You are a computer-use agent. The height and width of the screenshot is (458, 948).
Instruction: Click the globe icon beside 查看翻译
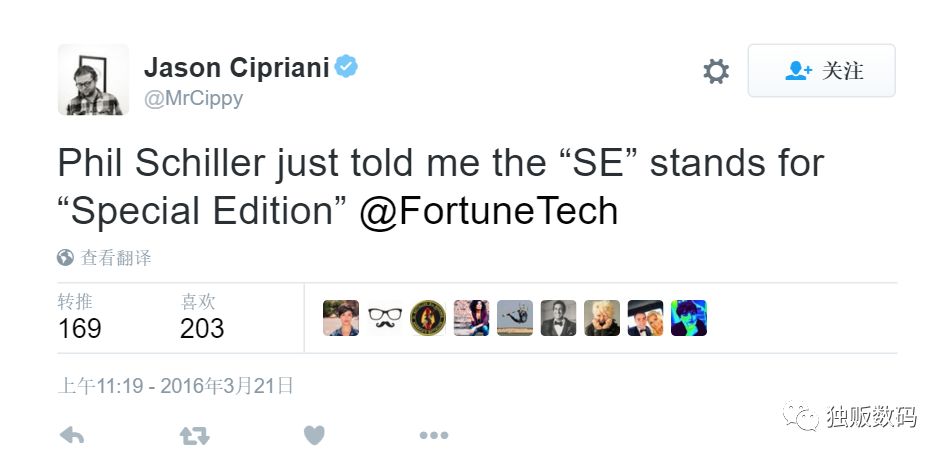tap(66, 258)
